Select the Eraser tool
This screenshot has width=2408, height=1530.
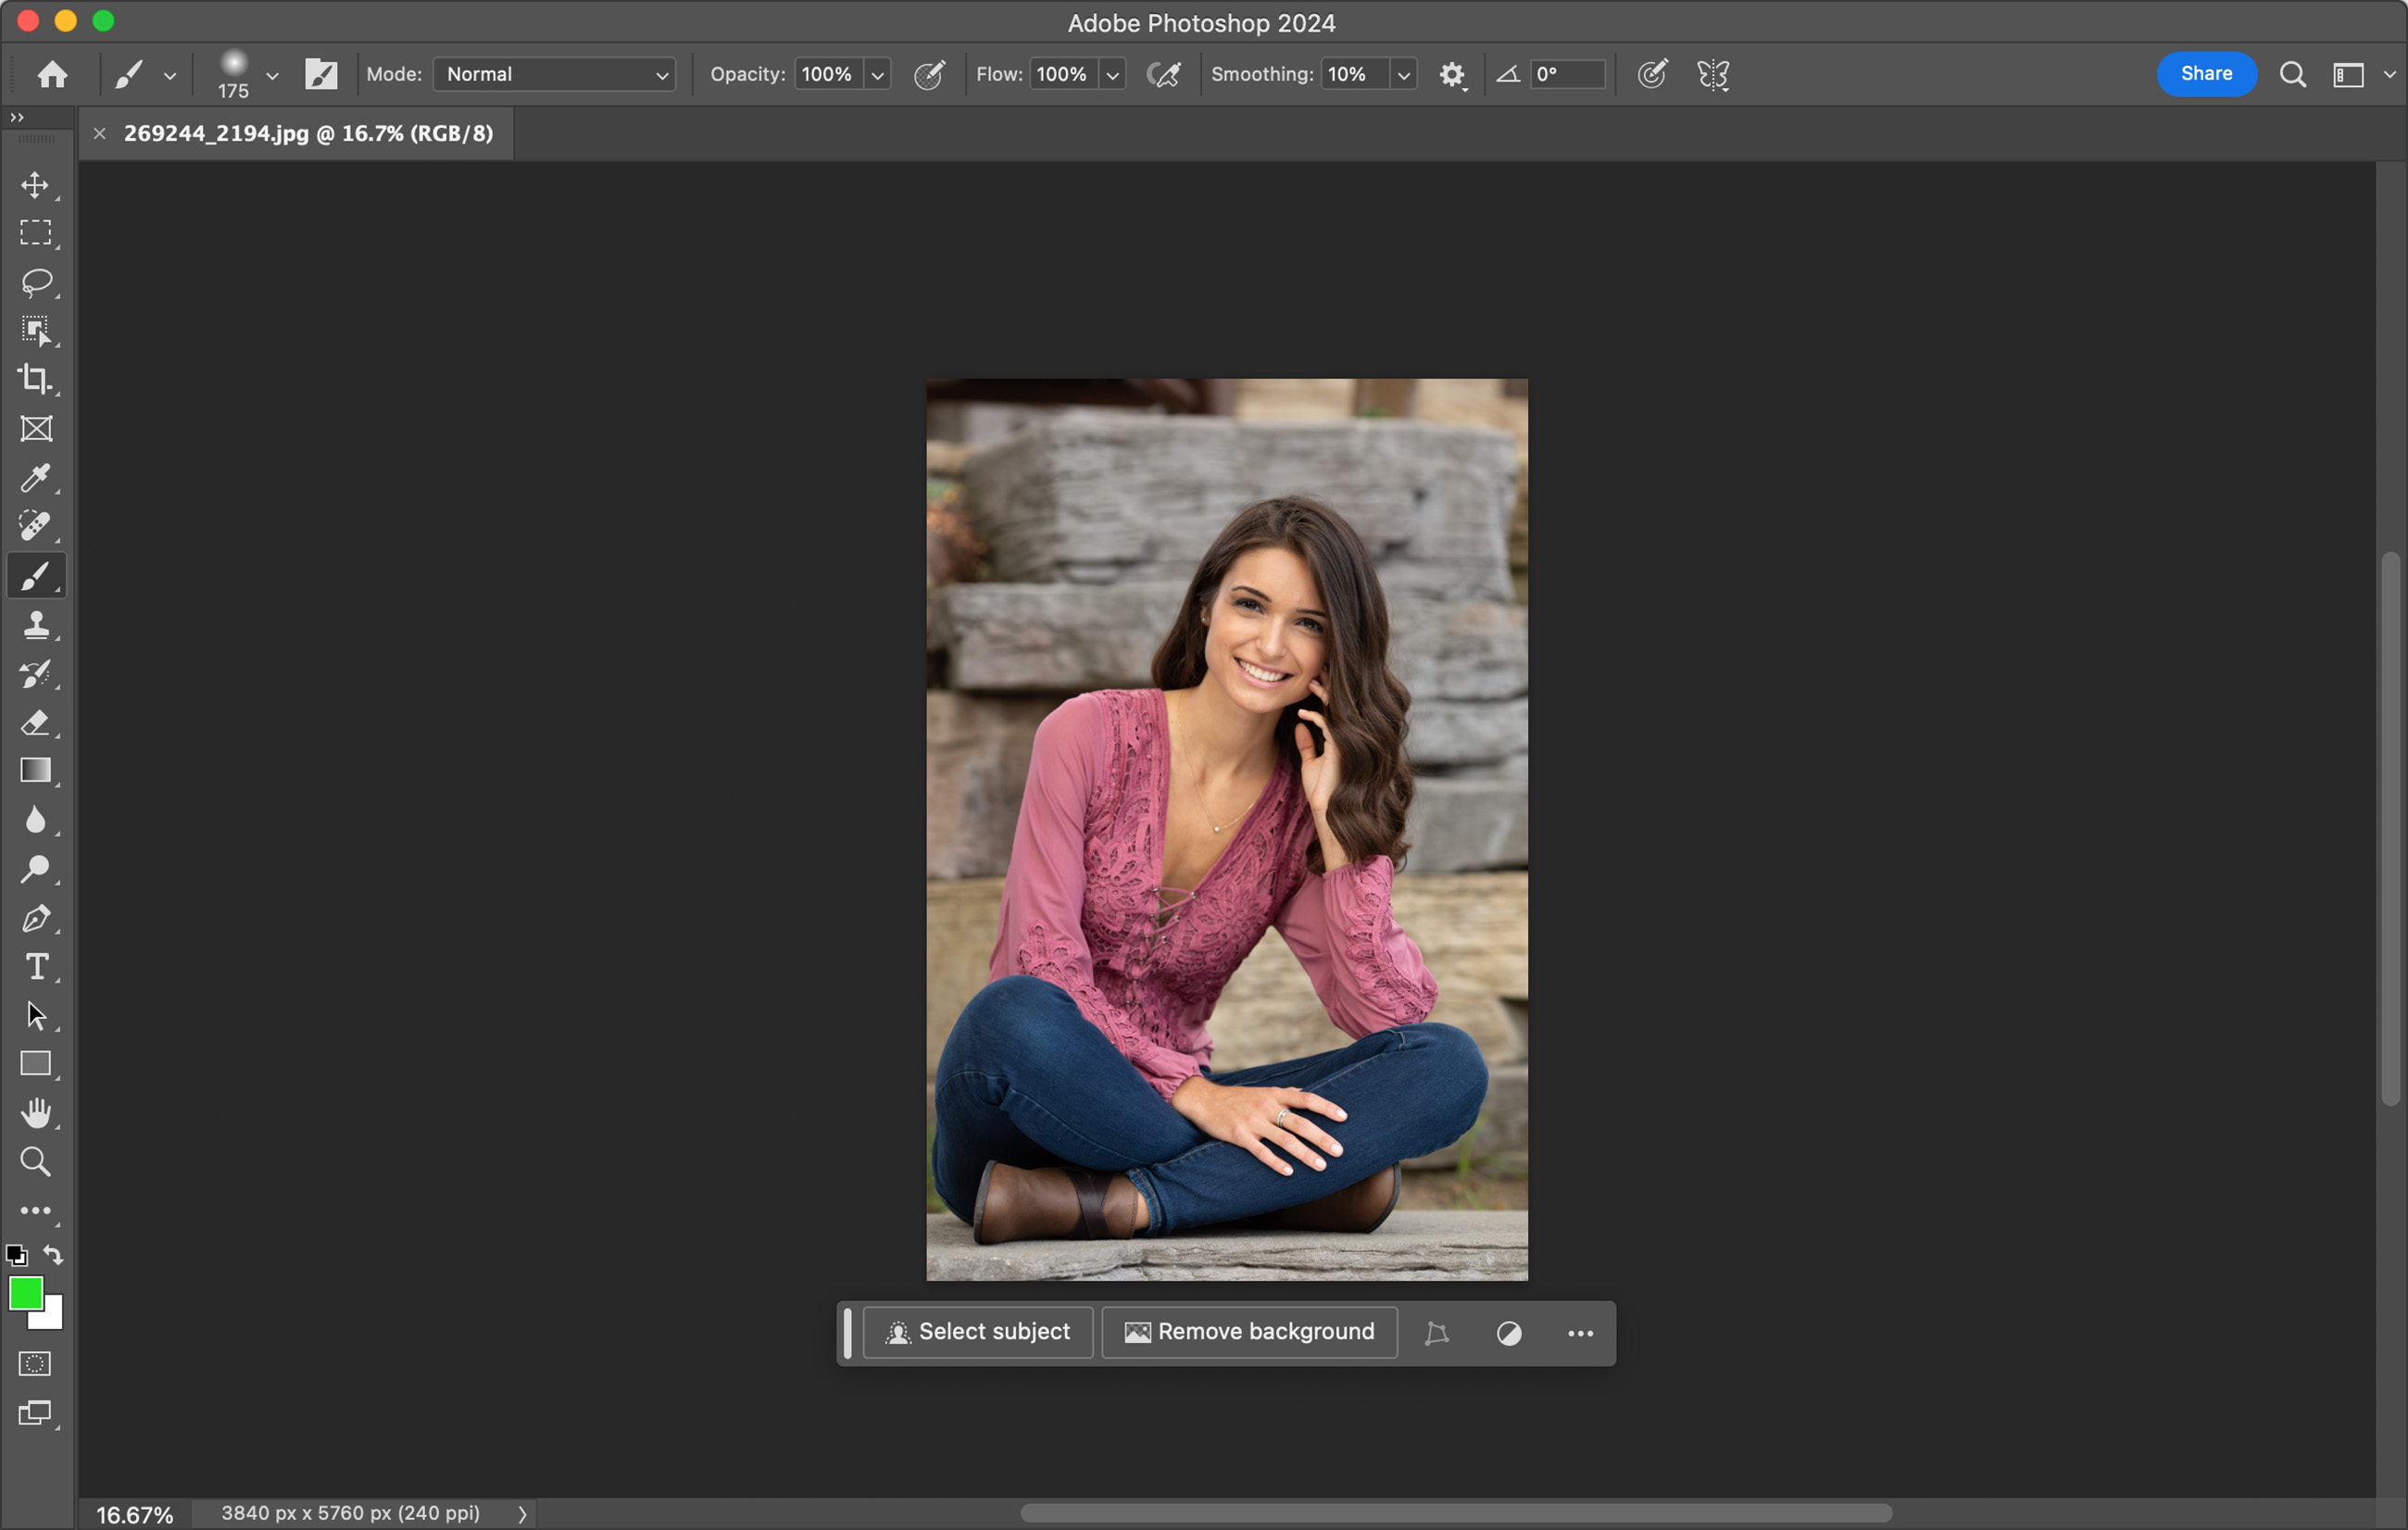[x=36, y=722]
